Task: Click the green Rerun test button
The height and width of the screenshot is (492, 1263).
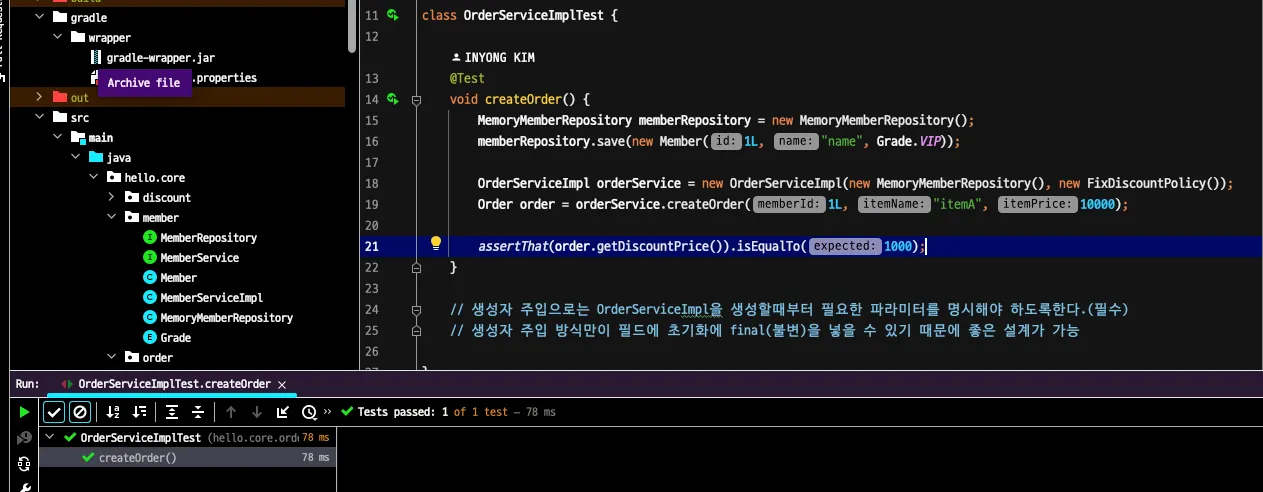Action: click(x=24, y=412)
